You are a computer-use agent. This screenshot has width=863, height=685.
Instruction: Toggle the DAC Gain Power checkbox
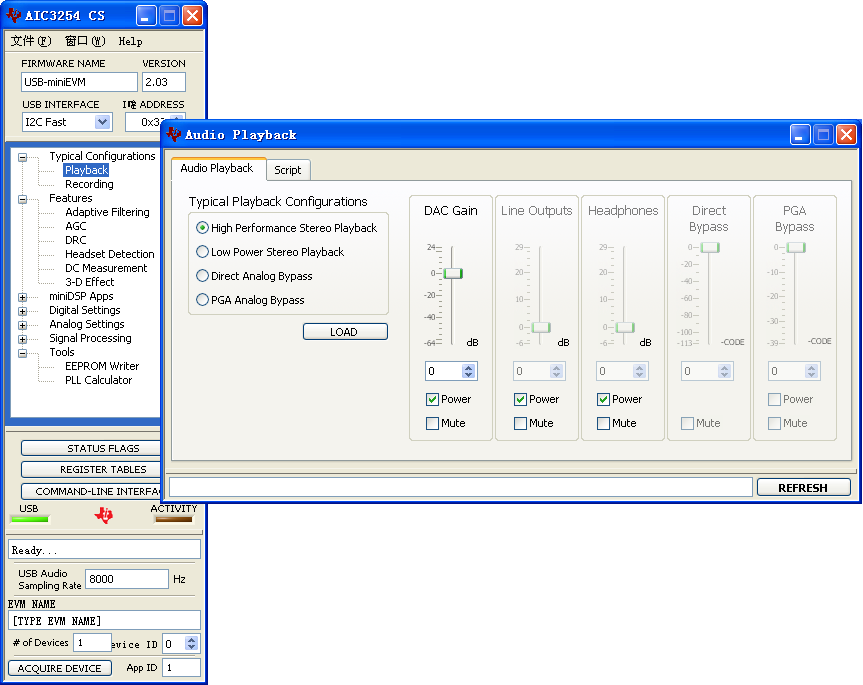432,399
